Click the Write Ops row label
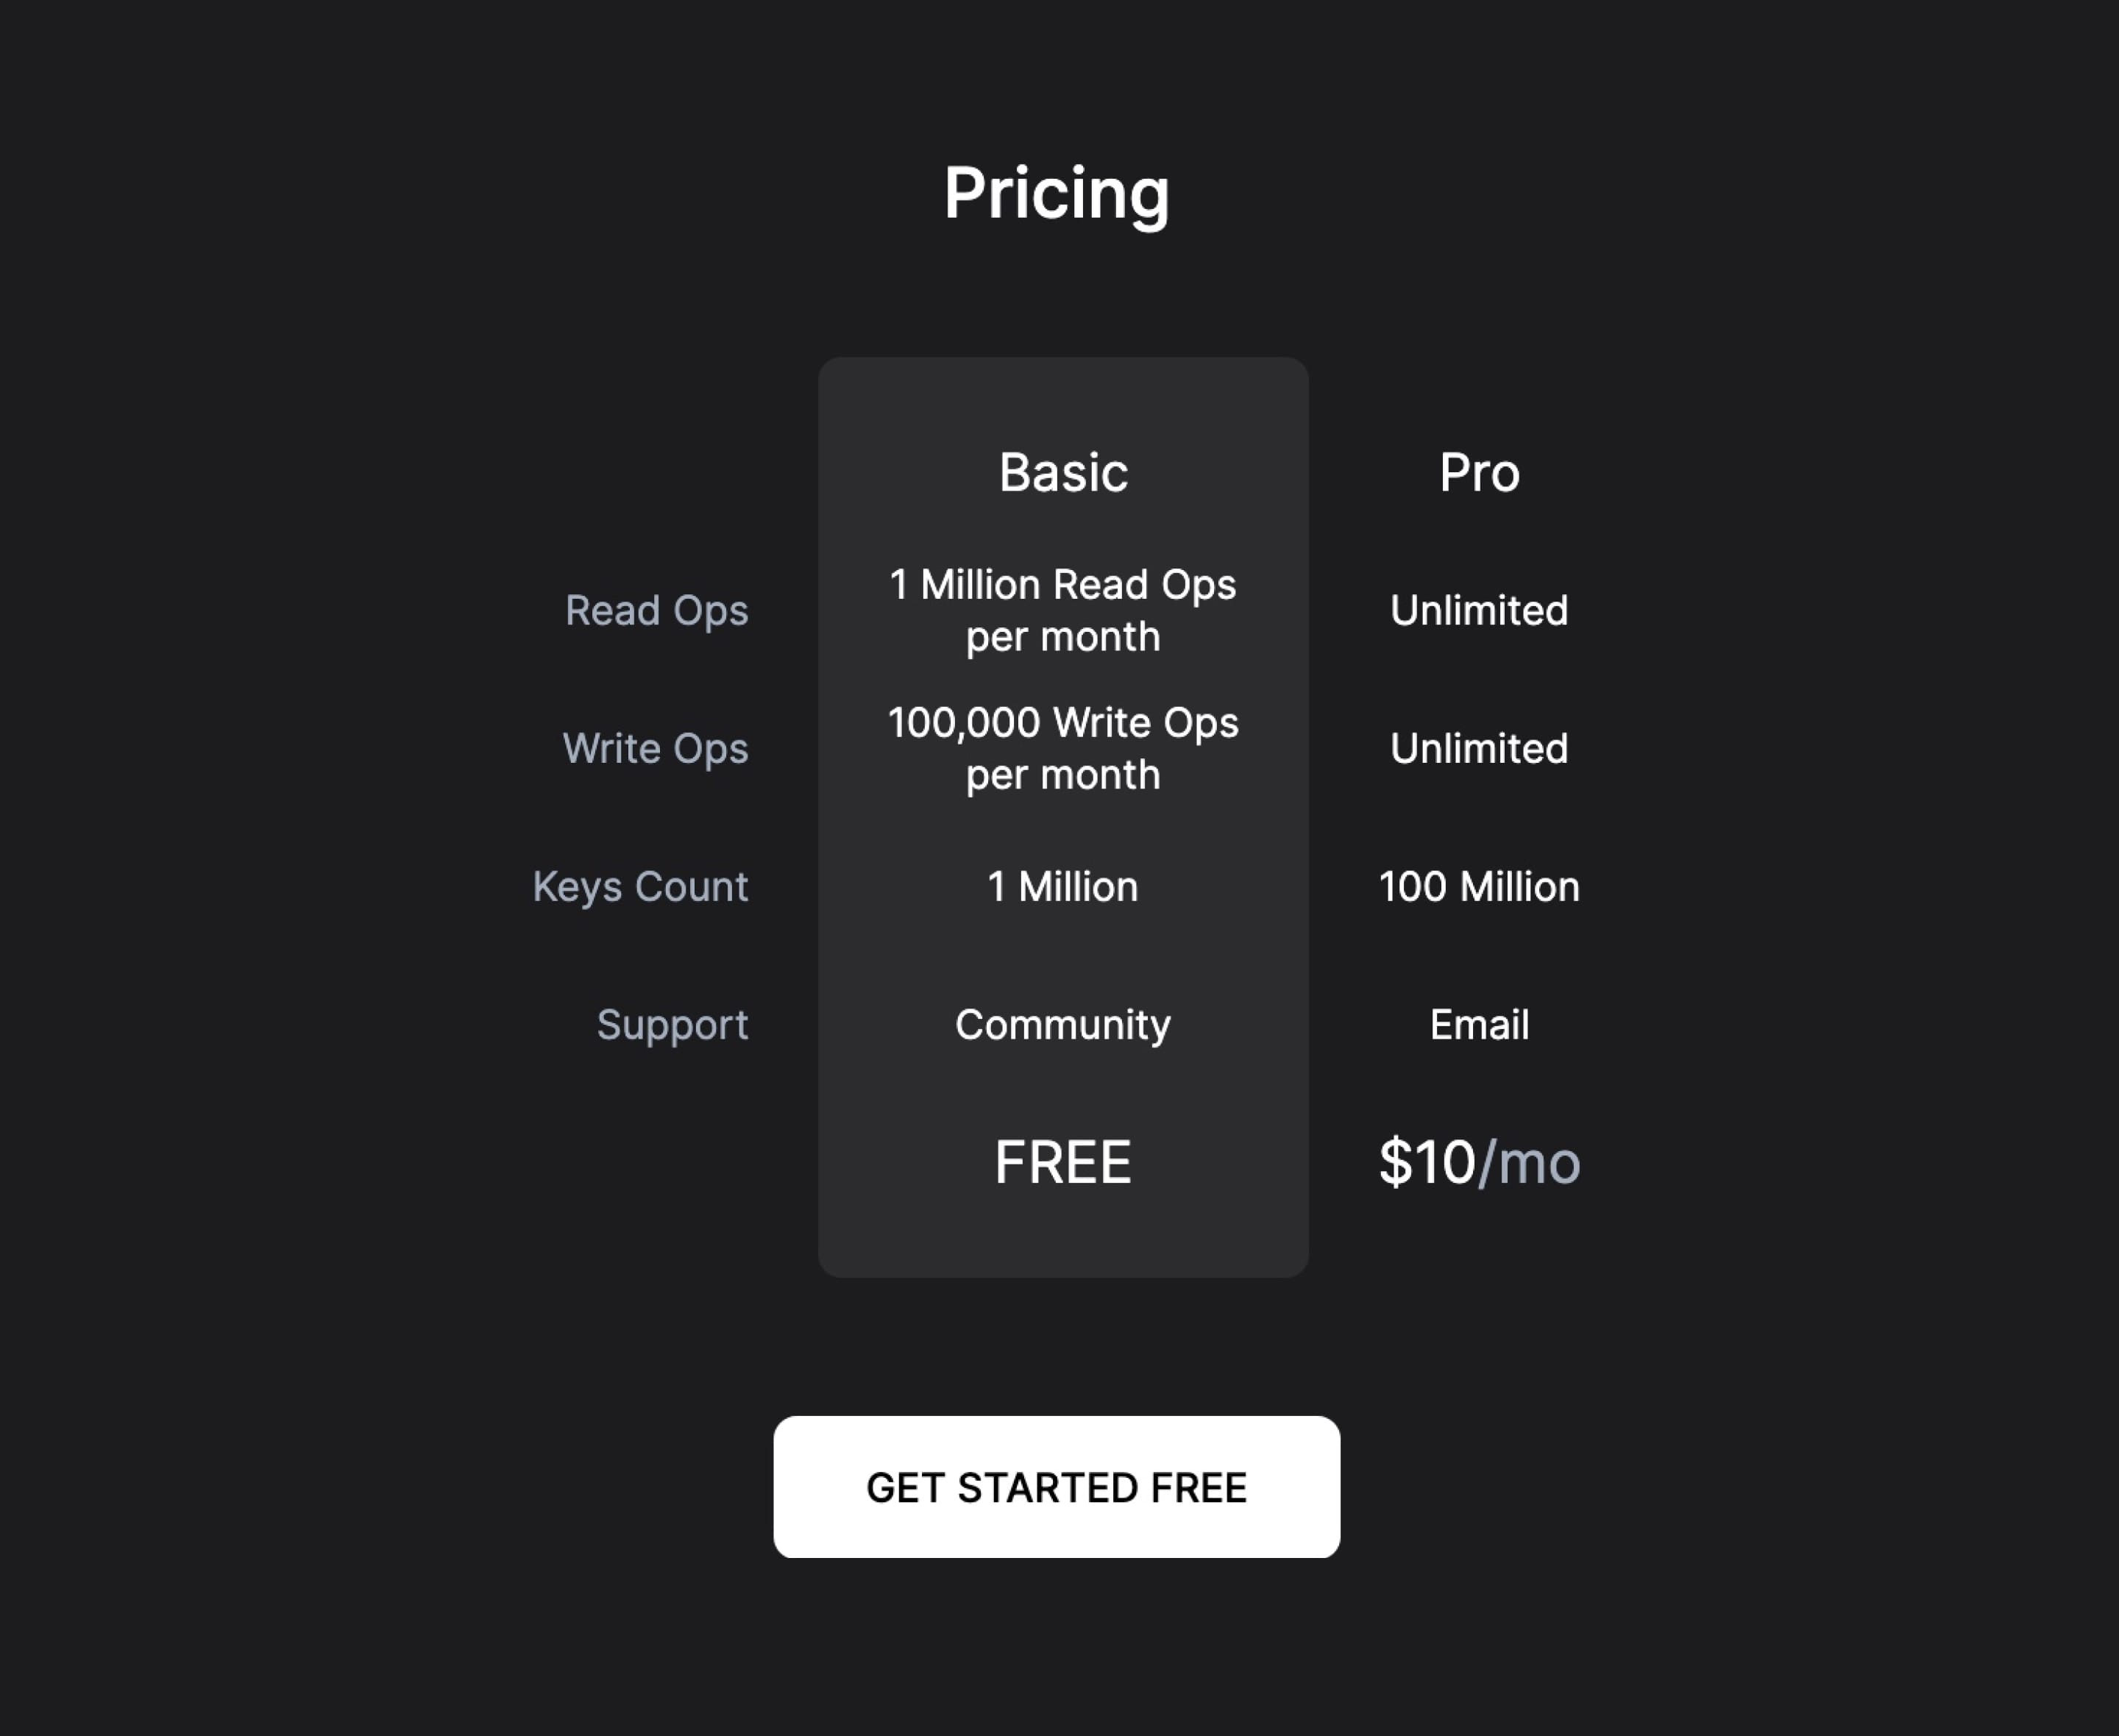This screenshot has width=2119, height=1736. 655,748
